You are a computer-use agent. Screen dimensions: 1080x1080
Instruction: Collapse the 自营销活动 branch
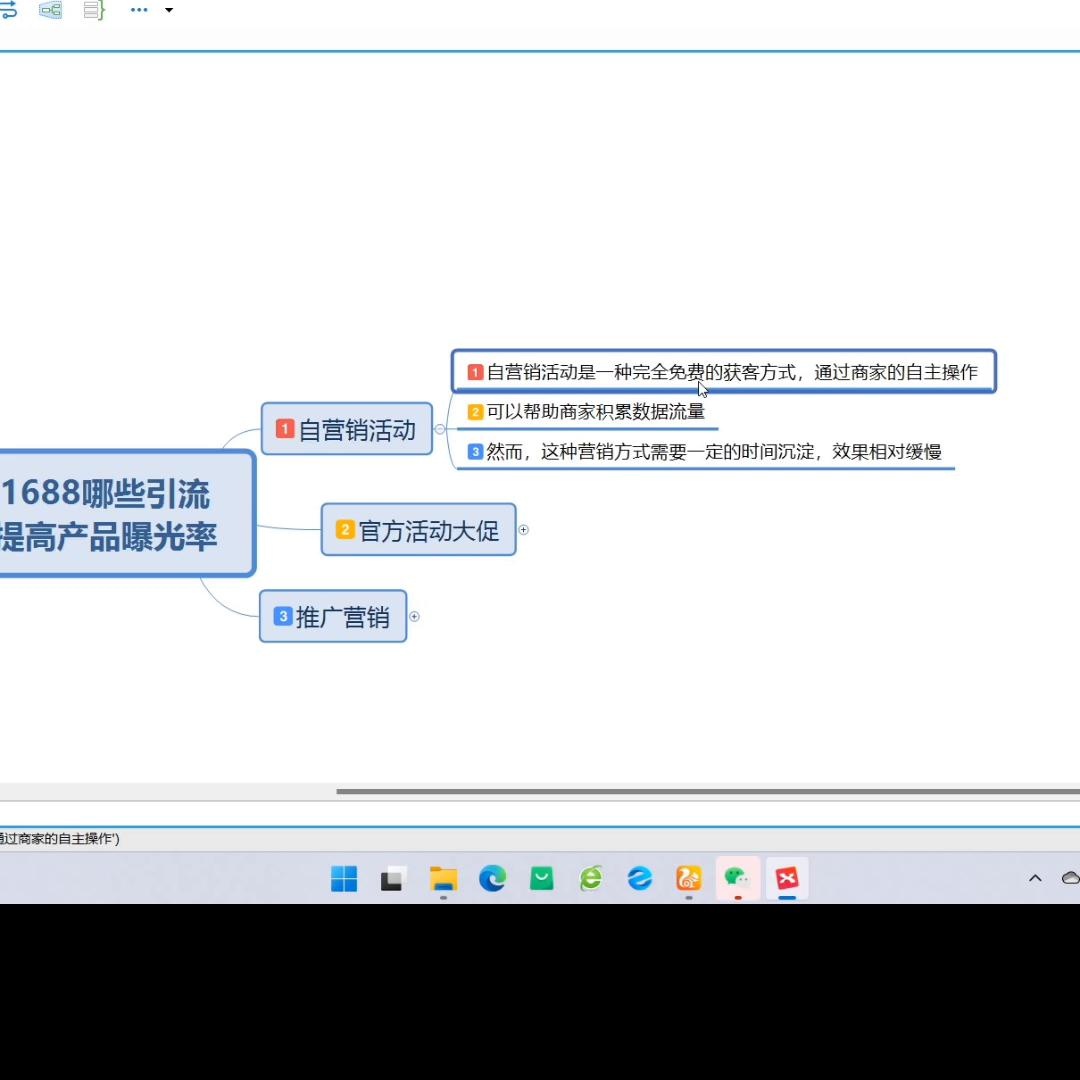point(439,429)
